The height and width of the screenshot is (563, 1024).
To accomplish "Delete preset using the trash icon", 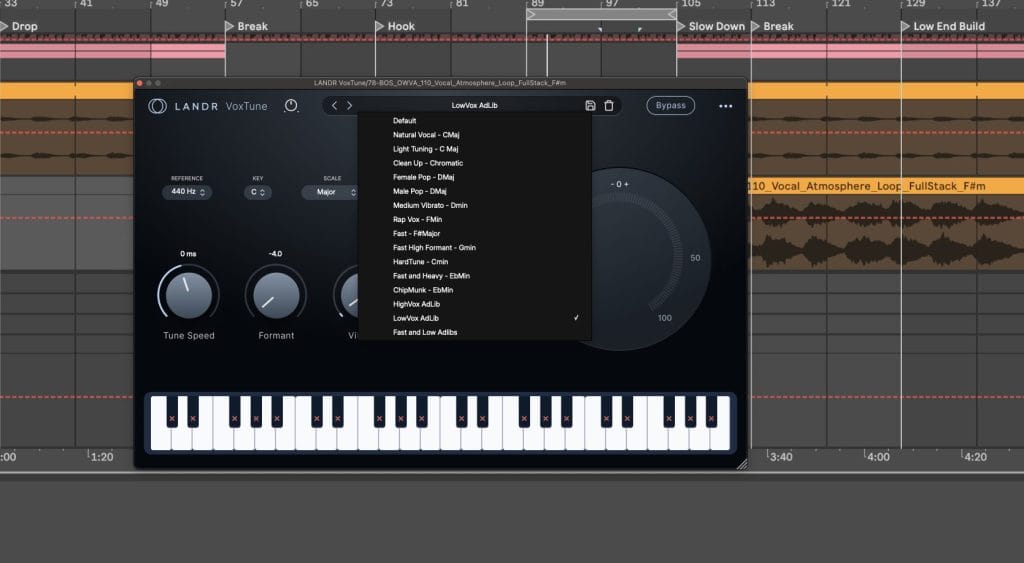I will (x=608, y=105).
